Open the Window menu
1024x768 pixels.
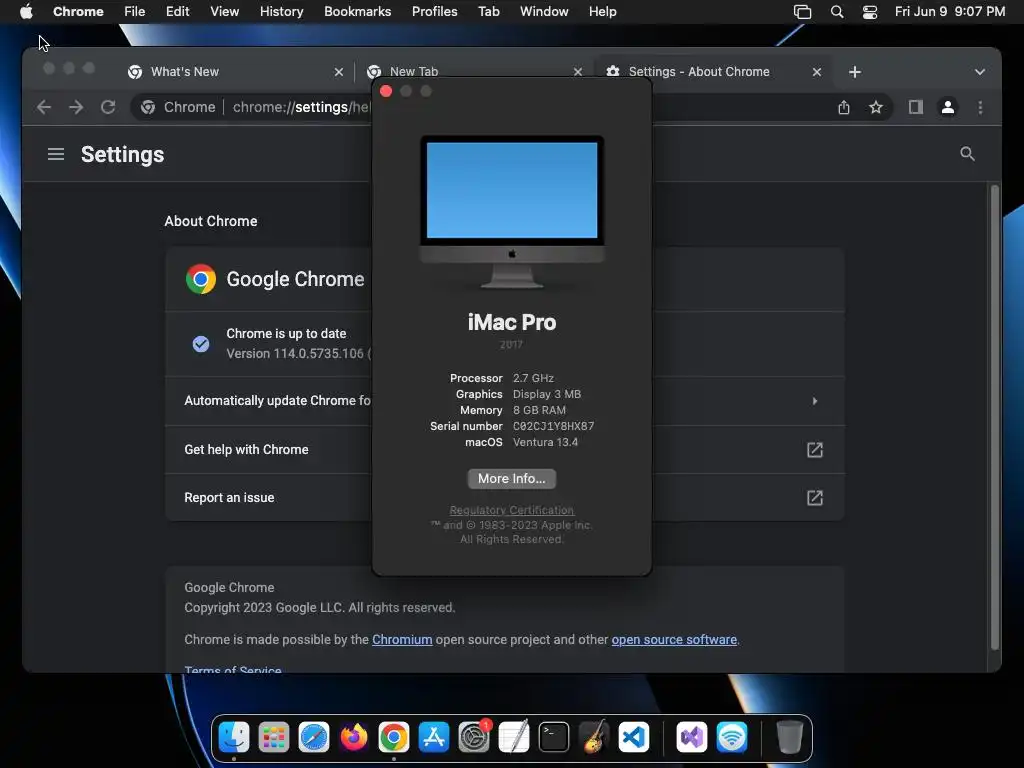[x=544, y=12]
